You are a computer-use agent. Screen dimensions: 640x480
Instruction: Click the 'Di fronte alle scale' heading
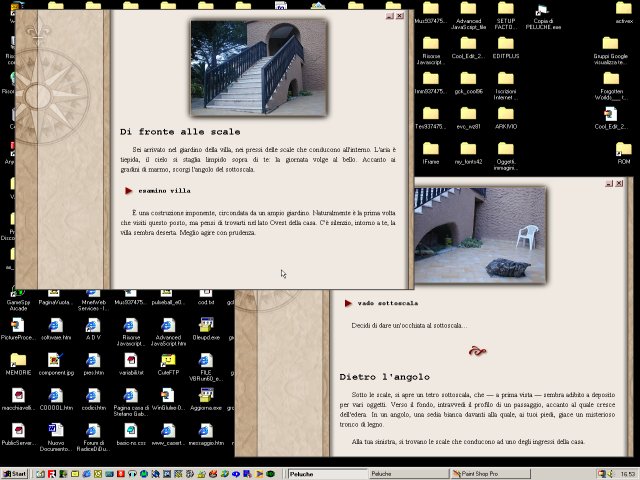180,132
